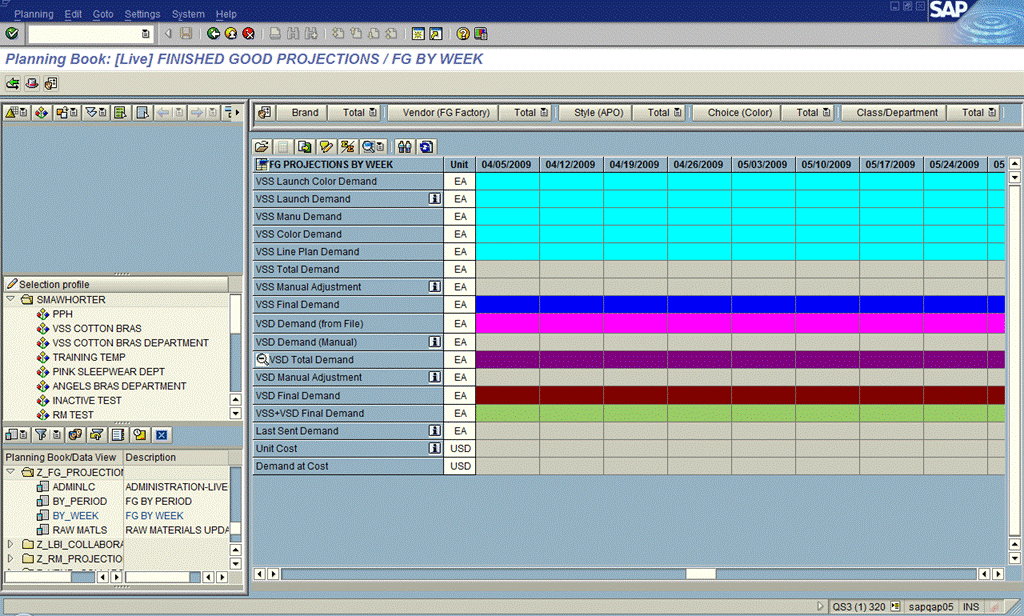Open the Settings menu
Screen dimensions: 1024x616
click(x=142, y=14)
